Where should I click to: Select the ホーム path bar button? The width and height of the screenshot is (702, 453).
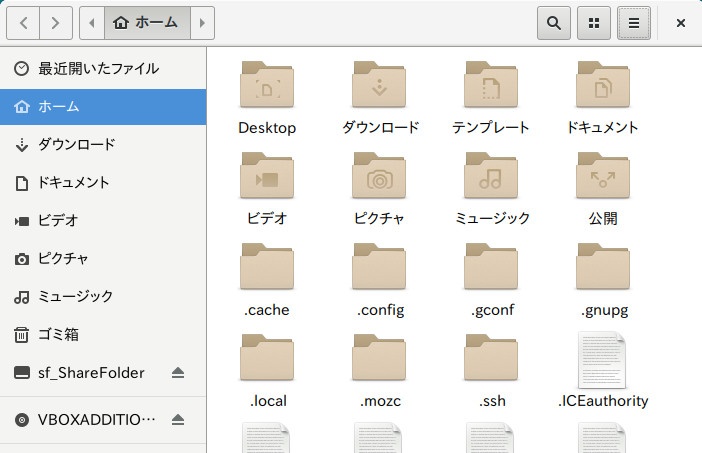tap(148, 23)
